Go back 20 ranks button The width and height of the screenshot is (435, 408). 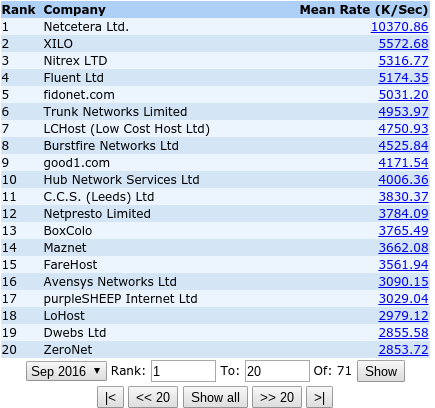click(x=153, y=397)
